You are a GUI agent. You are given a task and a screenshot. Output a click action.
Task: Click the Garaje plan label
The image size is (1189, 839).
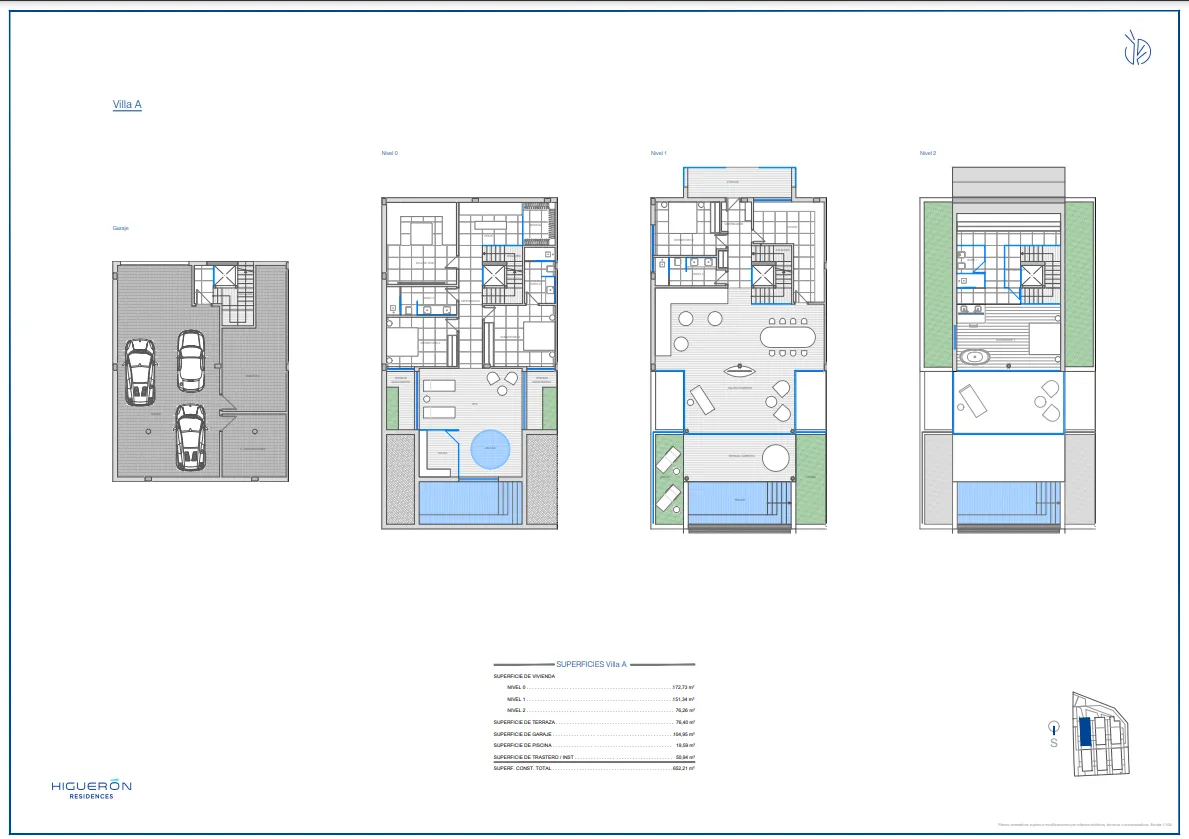(x=120, y=228)
